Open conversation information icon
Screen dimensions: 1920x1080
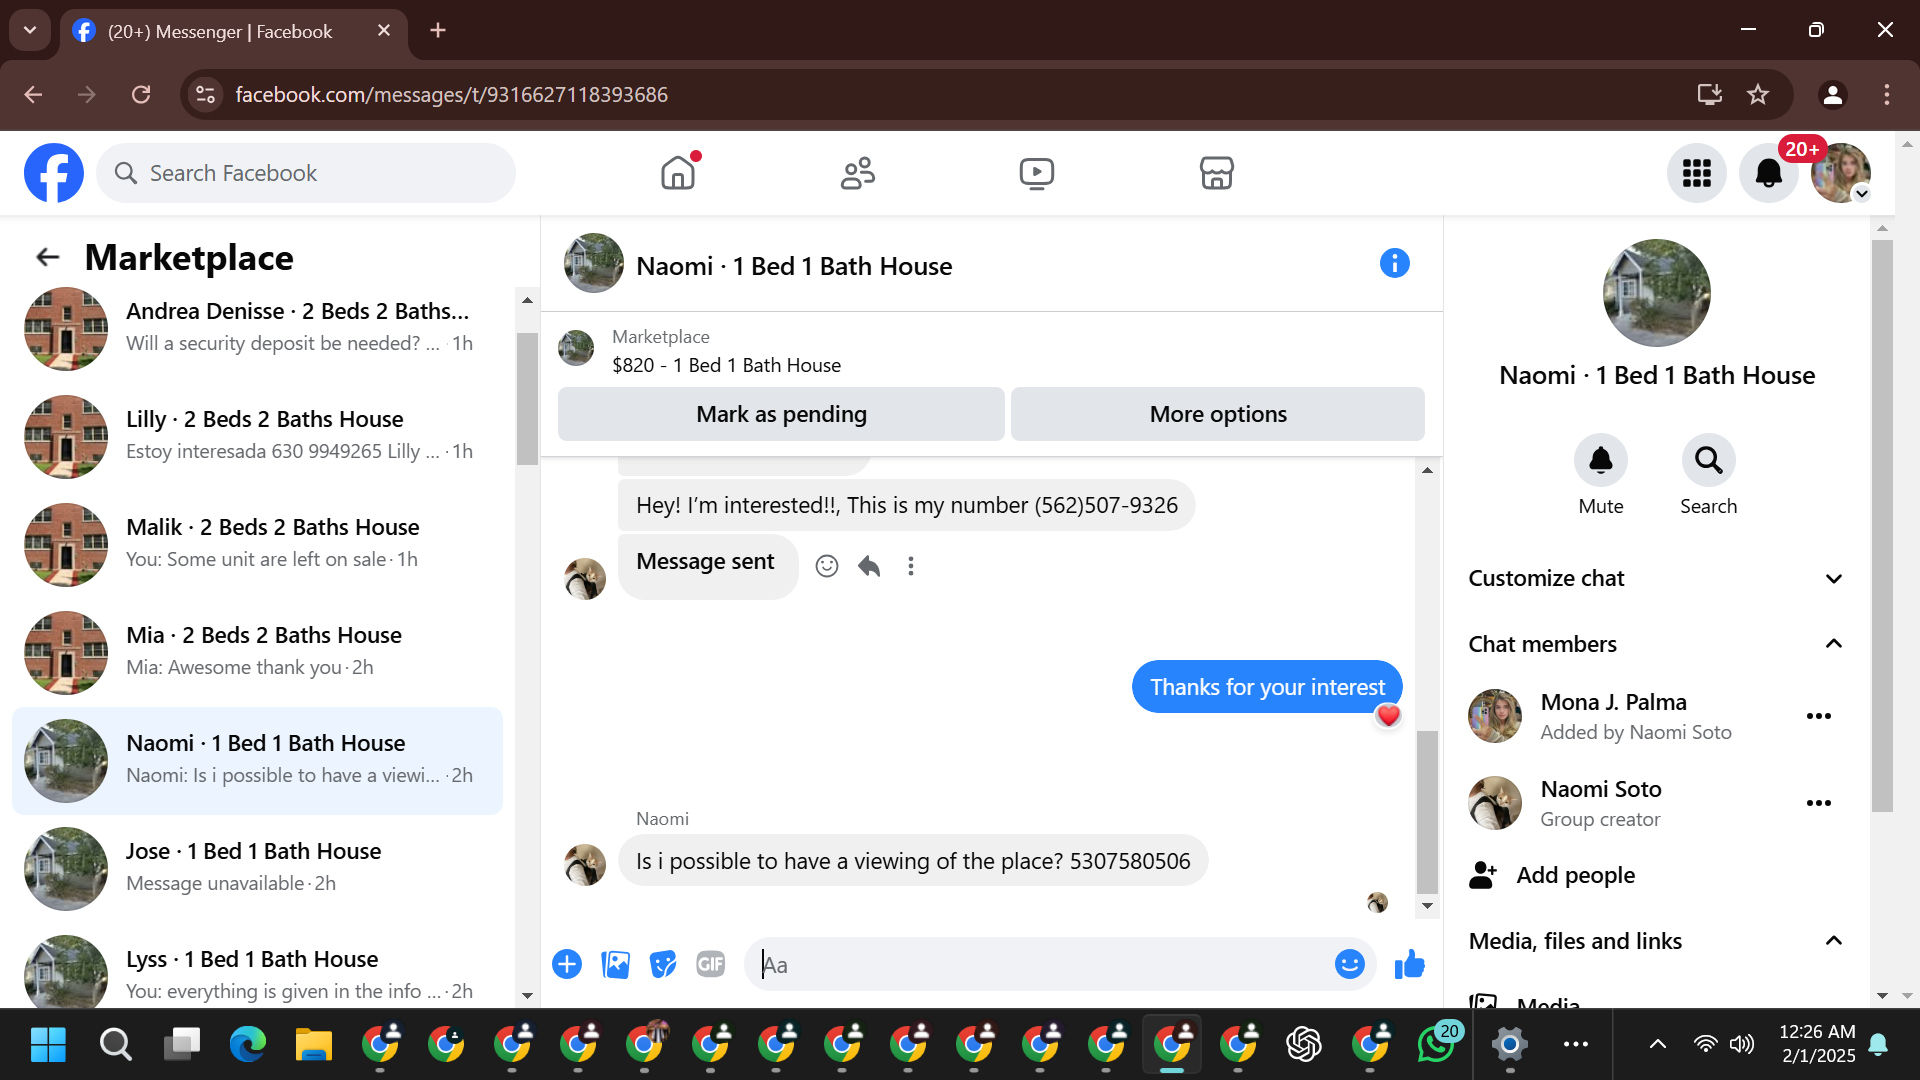pyautogui.click(x=1395, y=263)
